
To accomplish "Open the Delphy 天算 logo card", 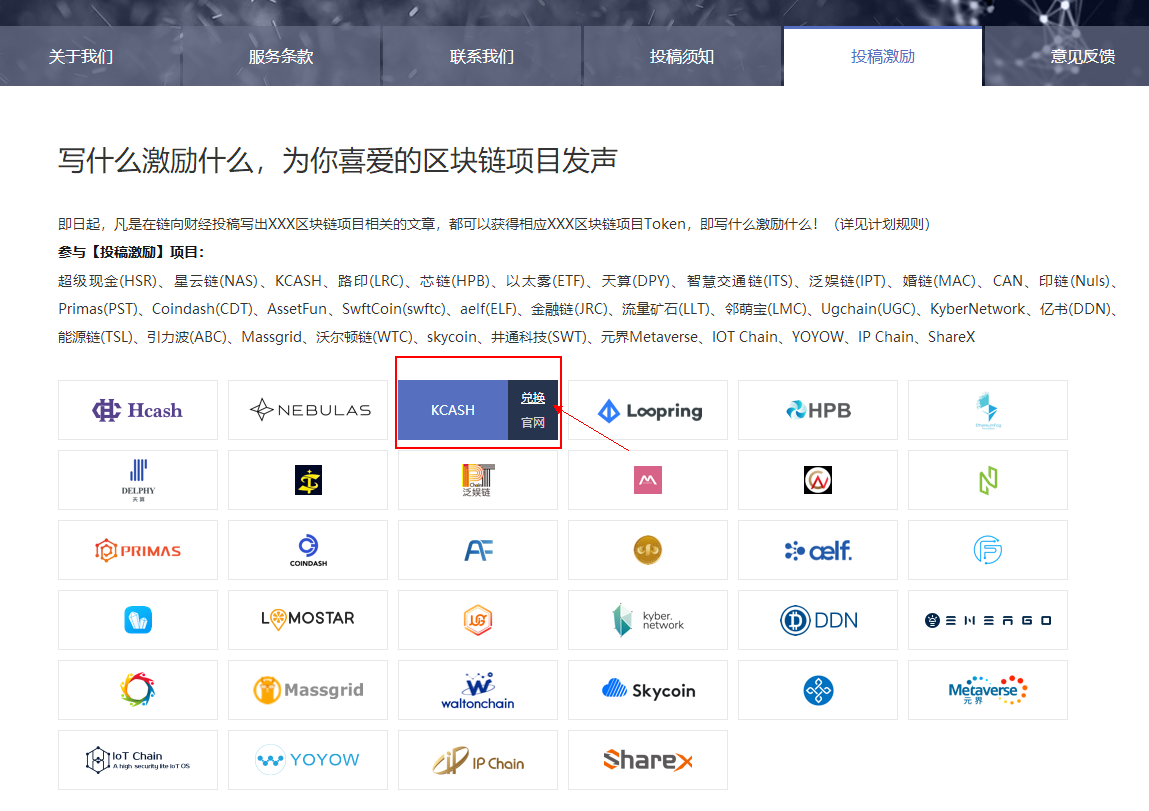I will tap(138, 480).
